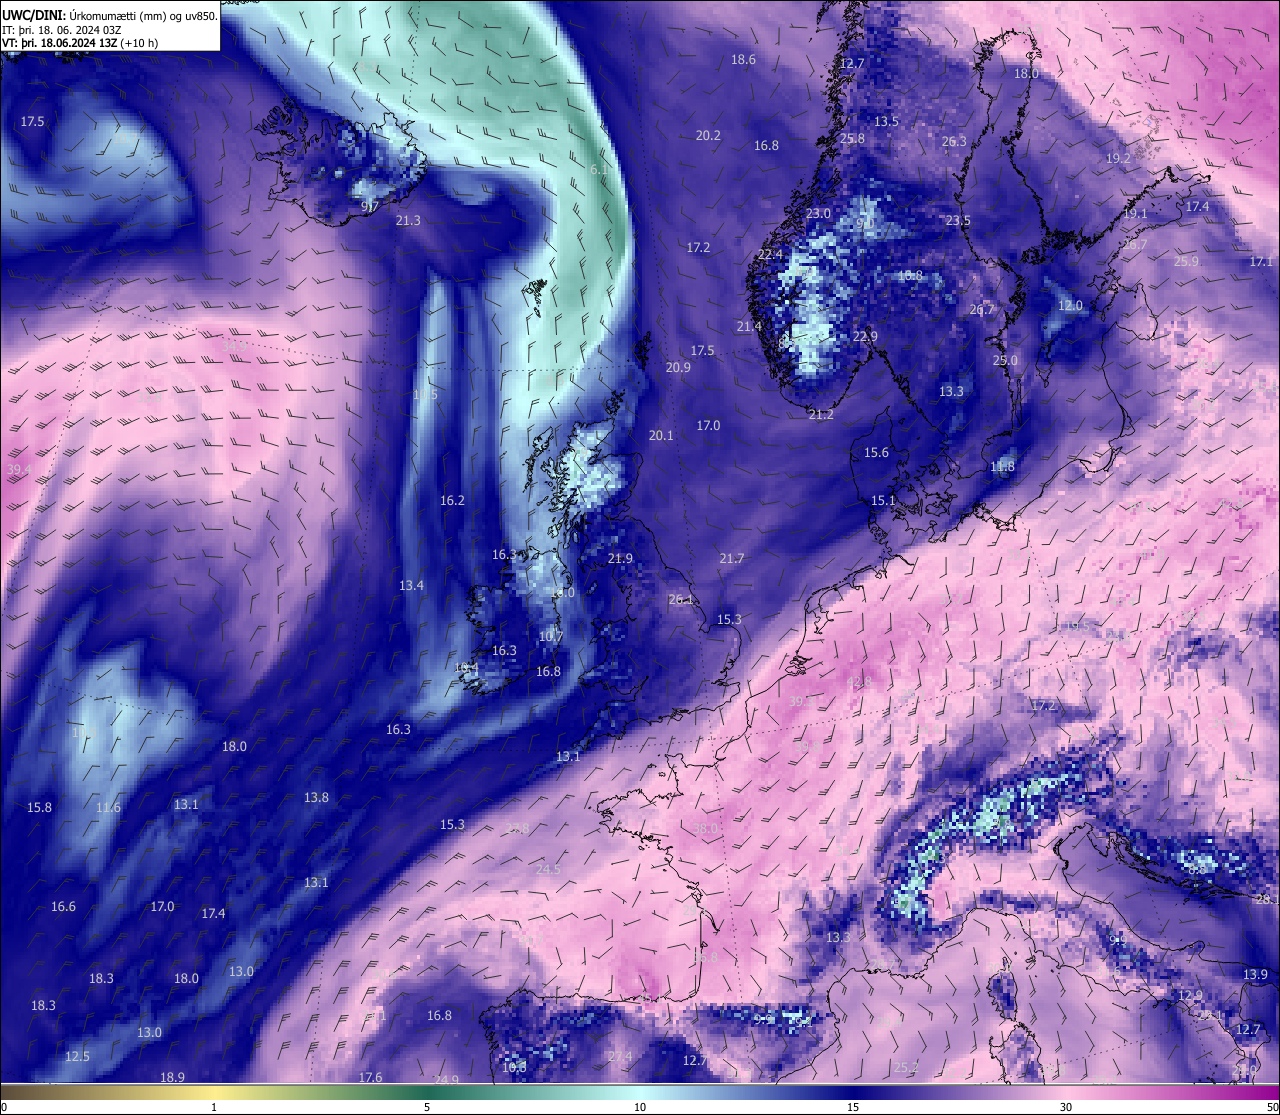The width and height of the screenshot is (1280, 1115).
Task: Click the 18.9 value at the bottom edge
Action: click(x=172, y=1078)
